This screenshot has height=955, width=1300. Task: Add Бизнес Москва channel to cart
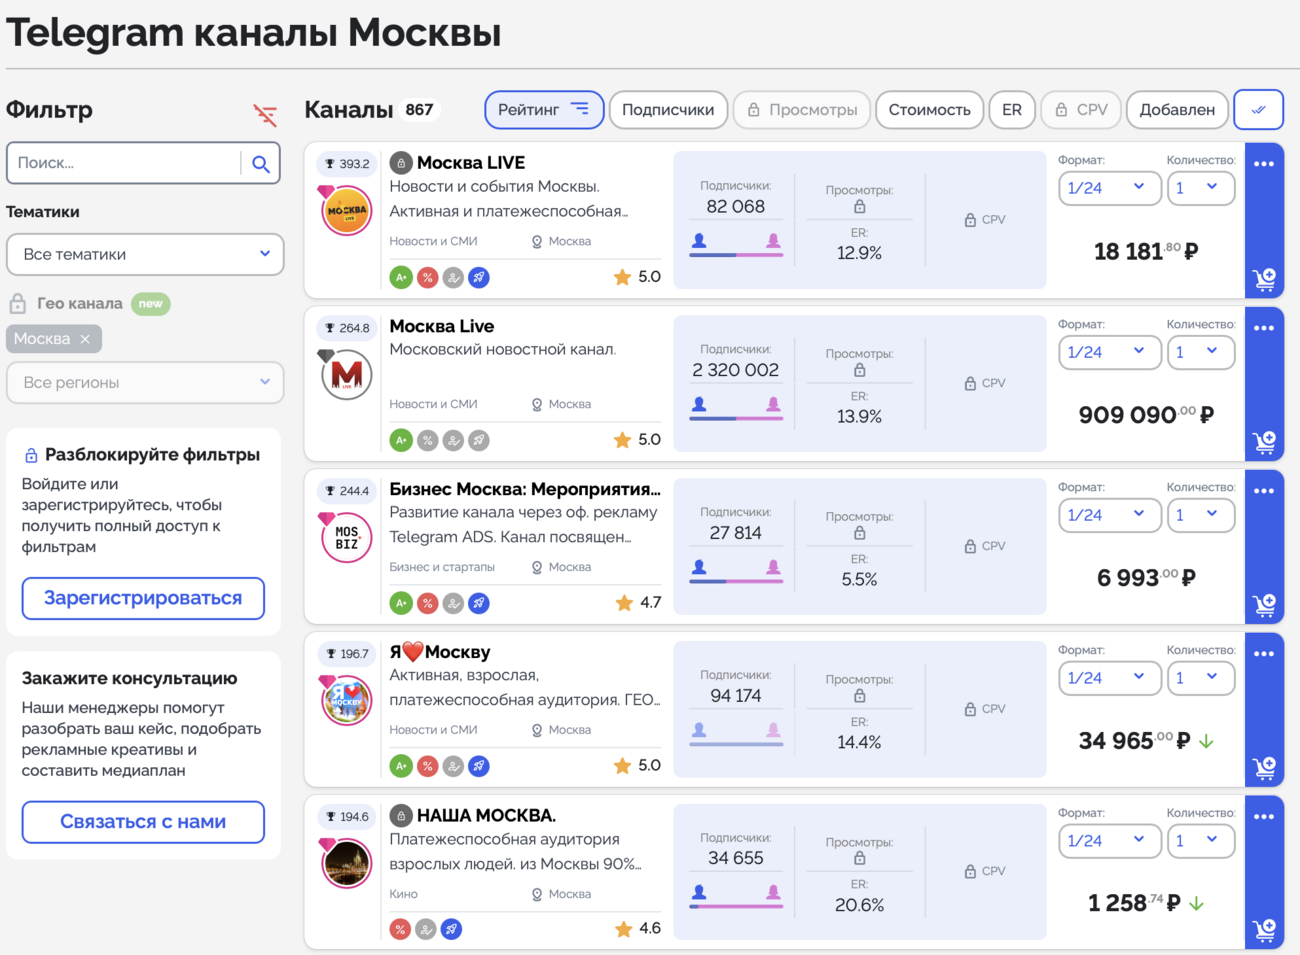[1264, 605]
